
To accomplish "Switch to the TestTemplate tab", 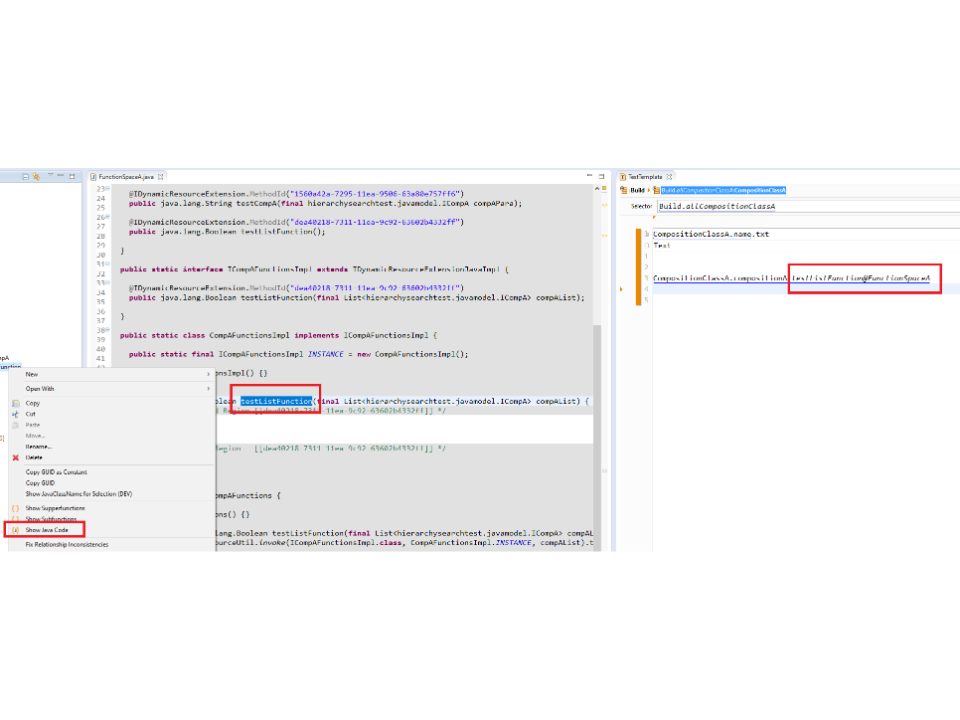I will [643, 176].
